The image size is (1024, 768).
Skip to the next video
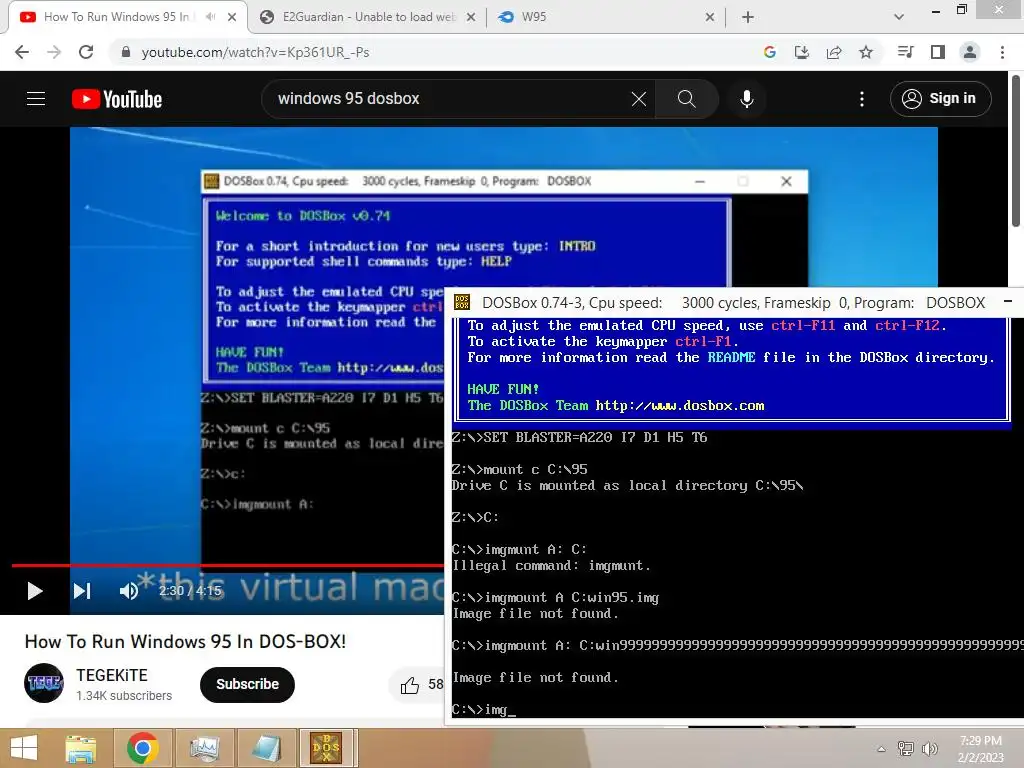tap(82, 591)
